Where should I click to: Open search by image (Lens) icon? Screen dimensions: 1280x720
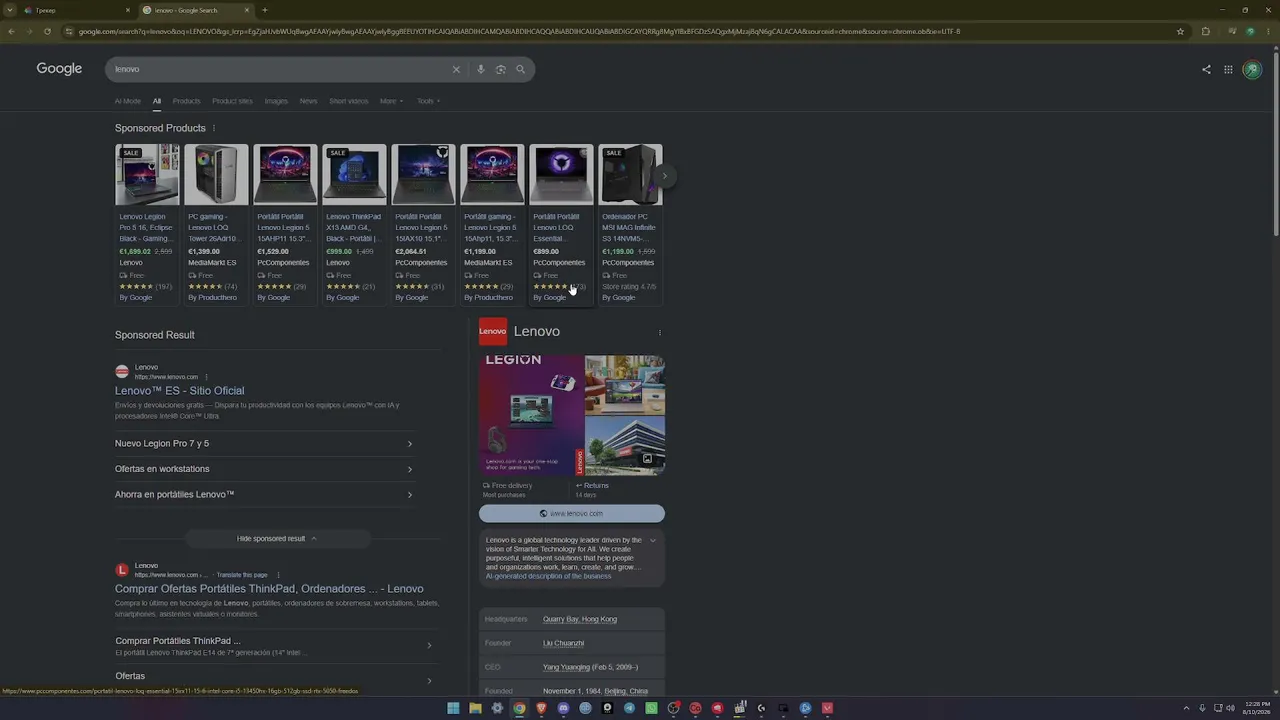tap(501, 69)
